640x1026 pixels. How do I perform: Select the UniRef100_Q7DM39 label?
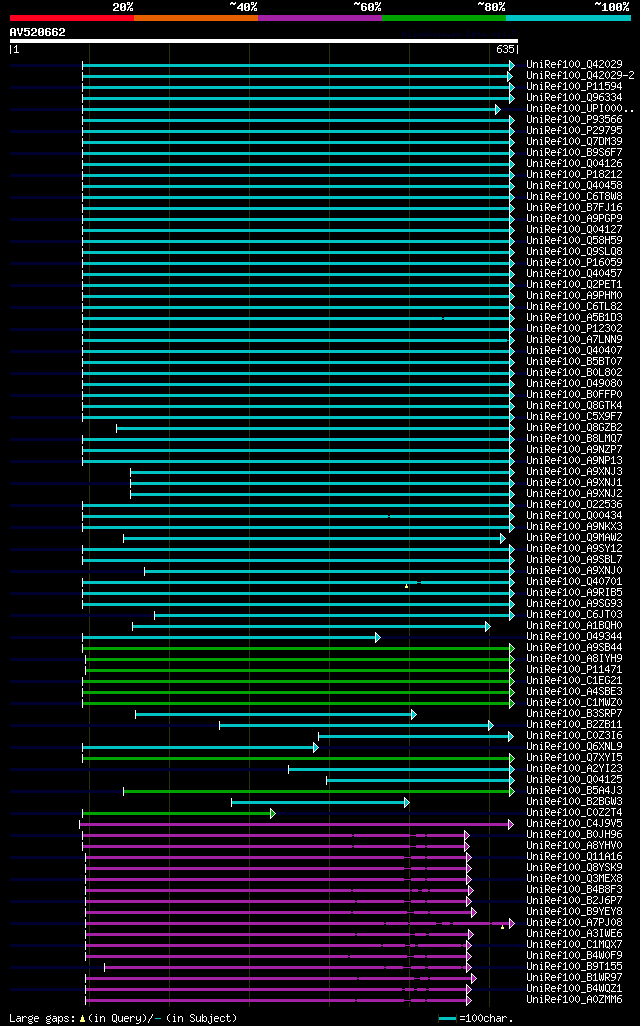point(575,141)
